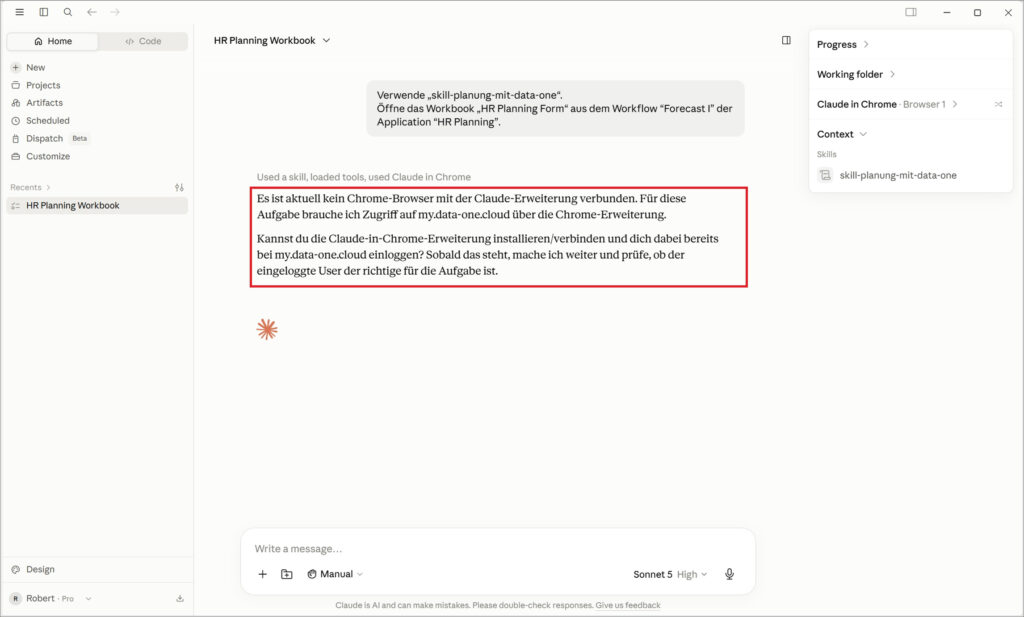Screen dimensions: 1024x617
Task: Click the download icon next to the account
Action: pyautogui.click(x=180, y=598)
